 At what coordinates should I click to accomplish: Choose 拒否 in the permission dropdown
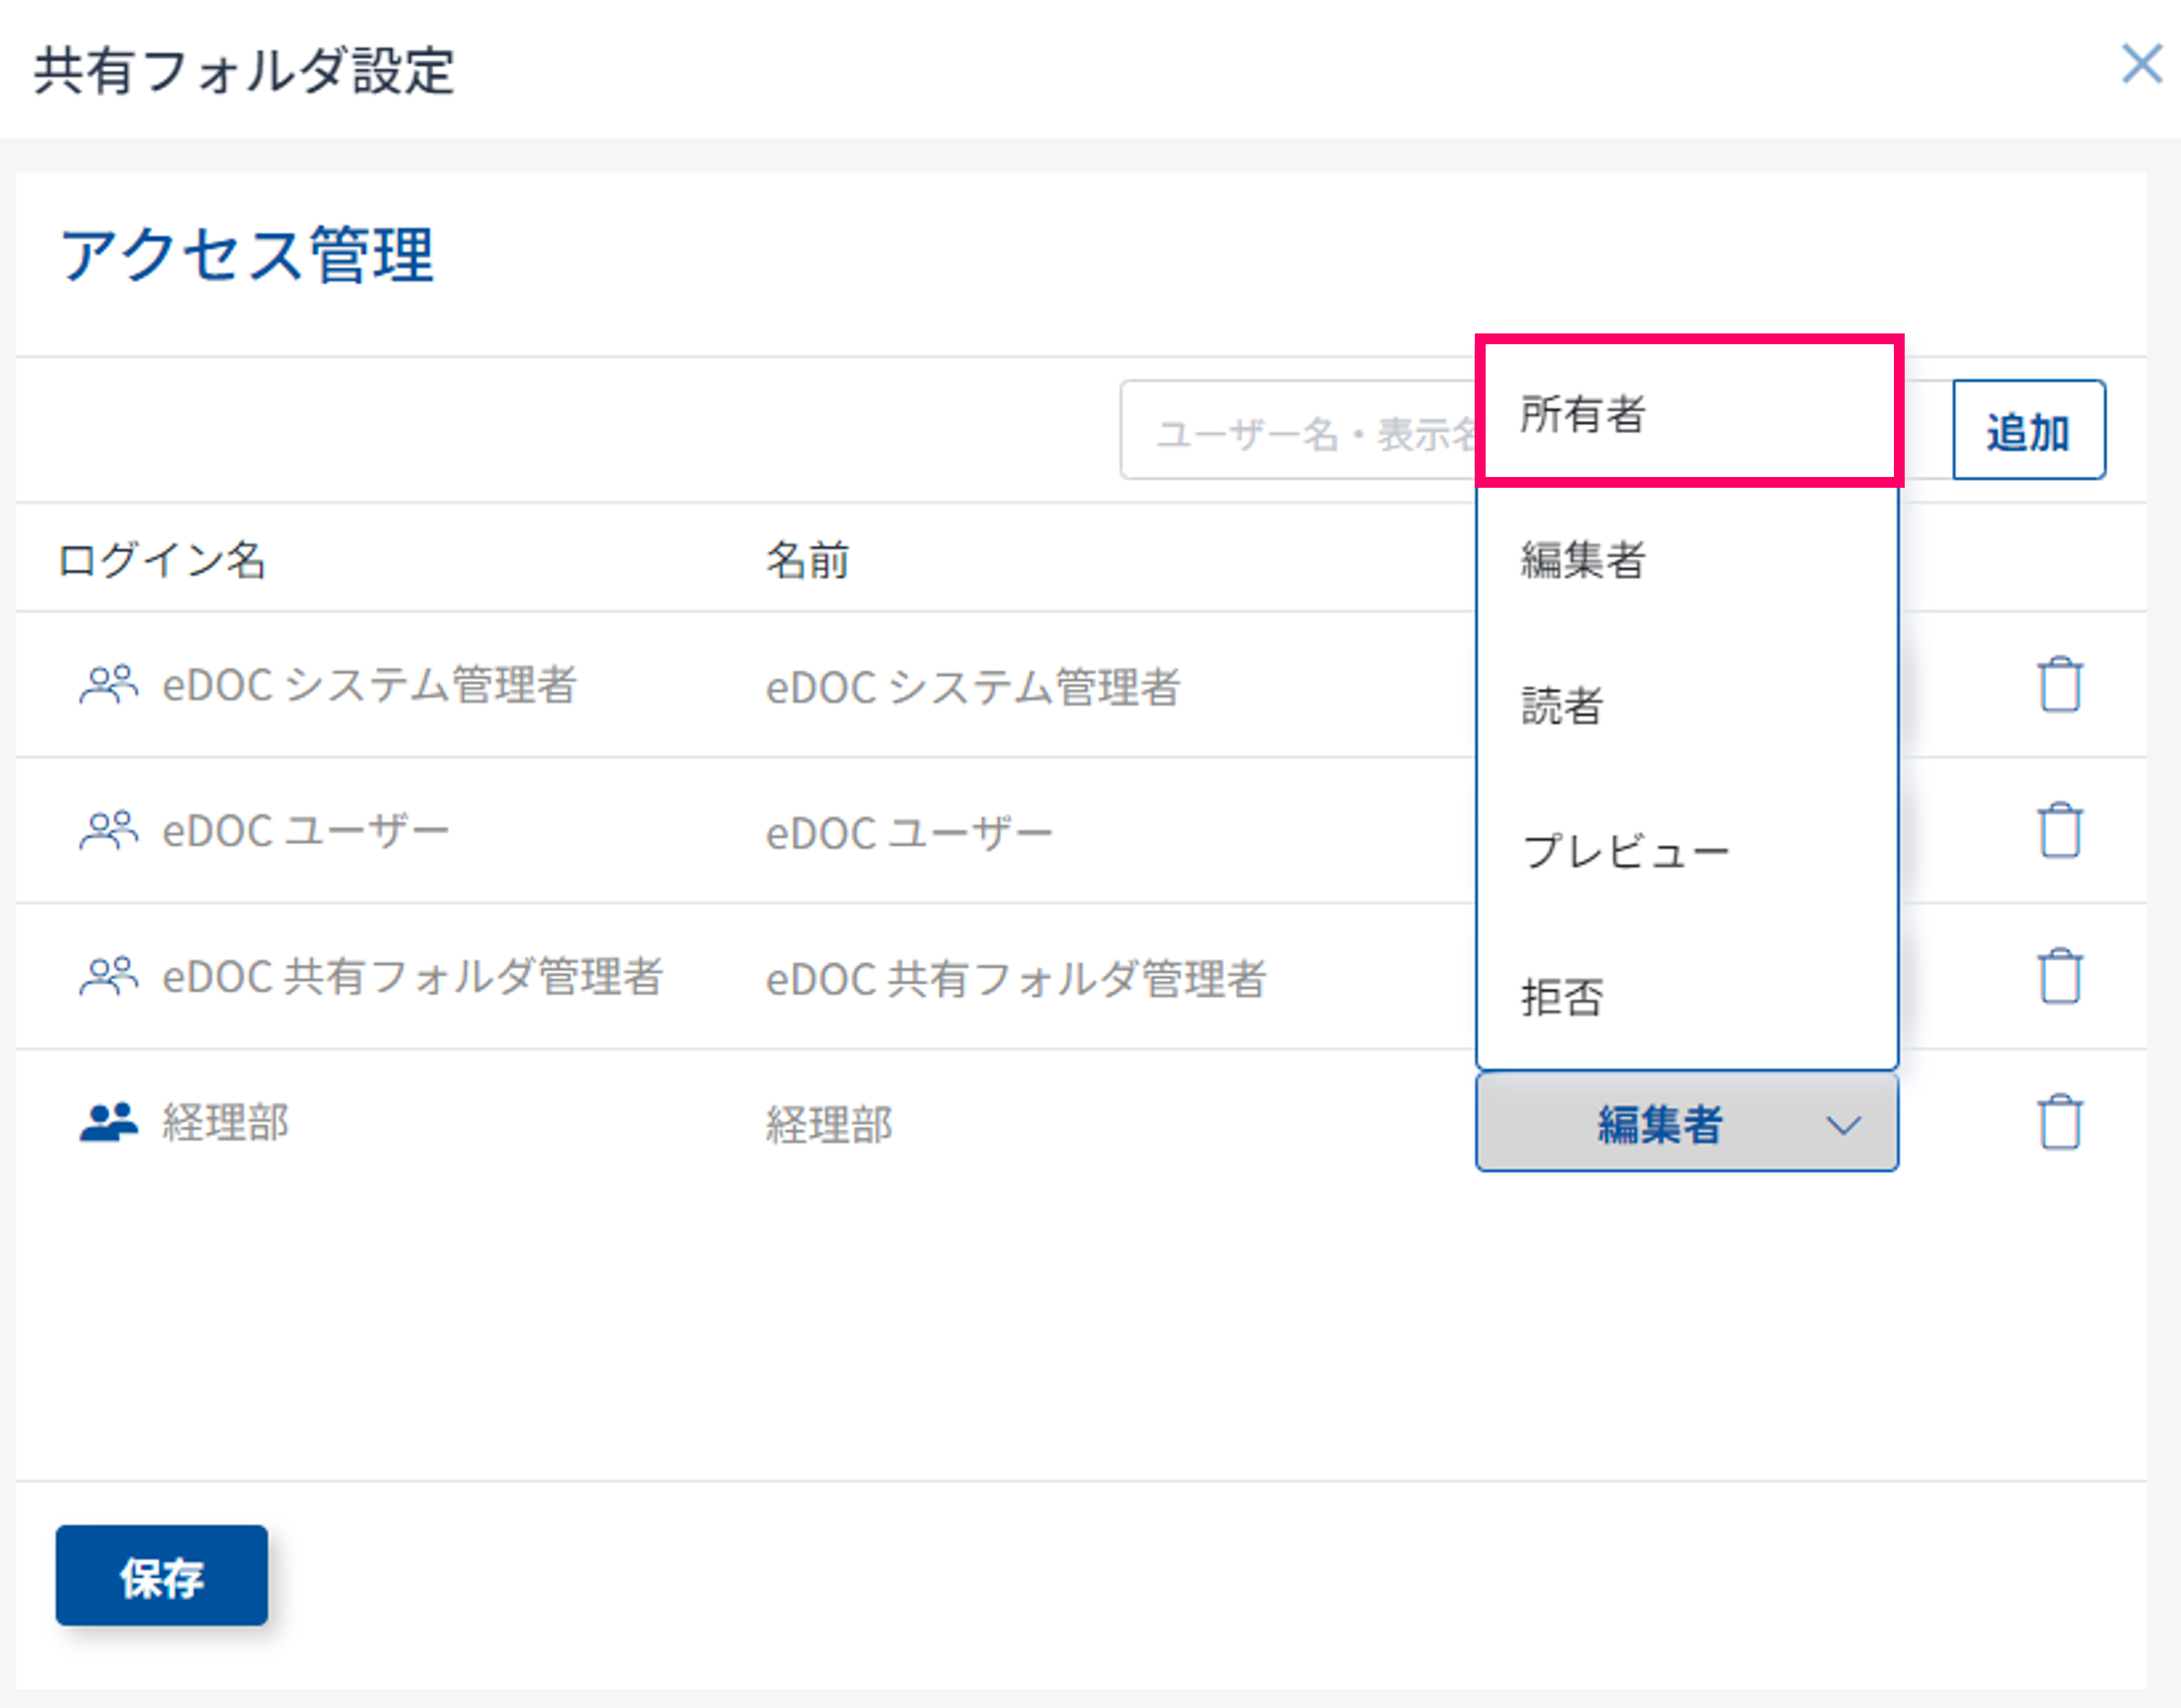coord(1688,997)
